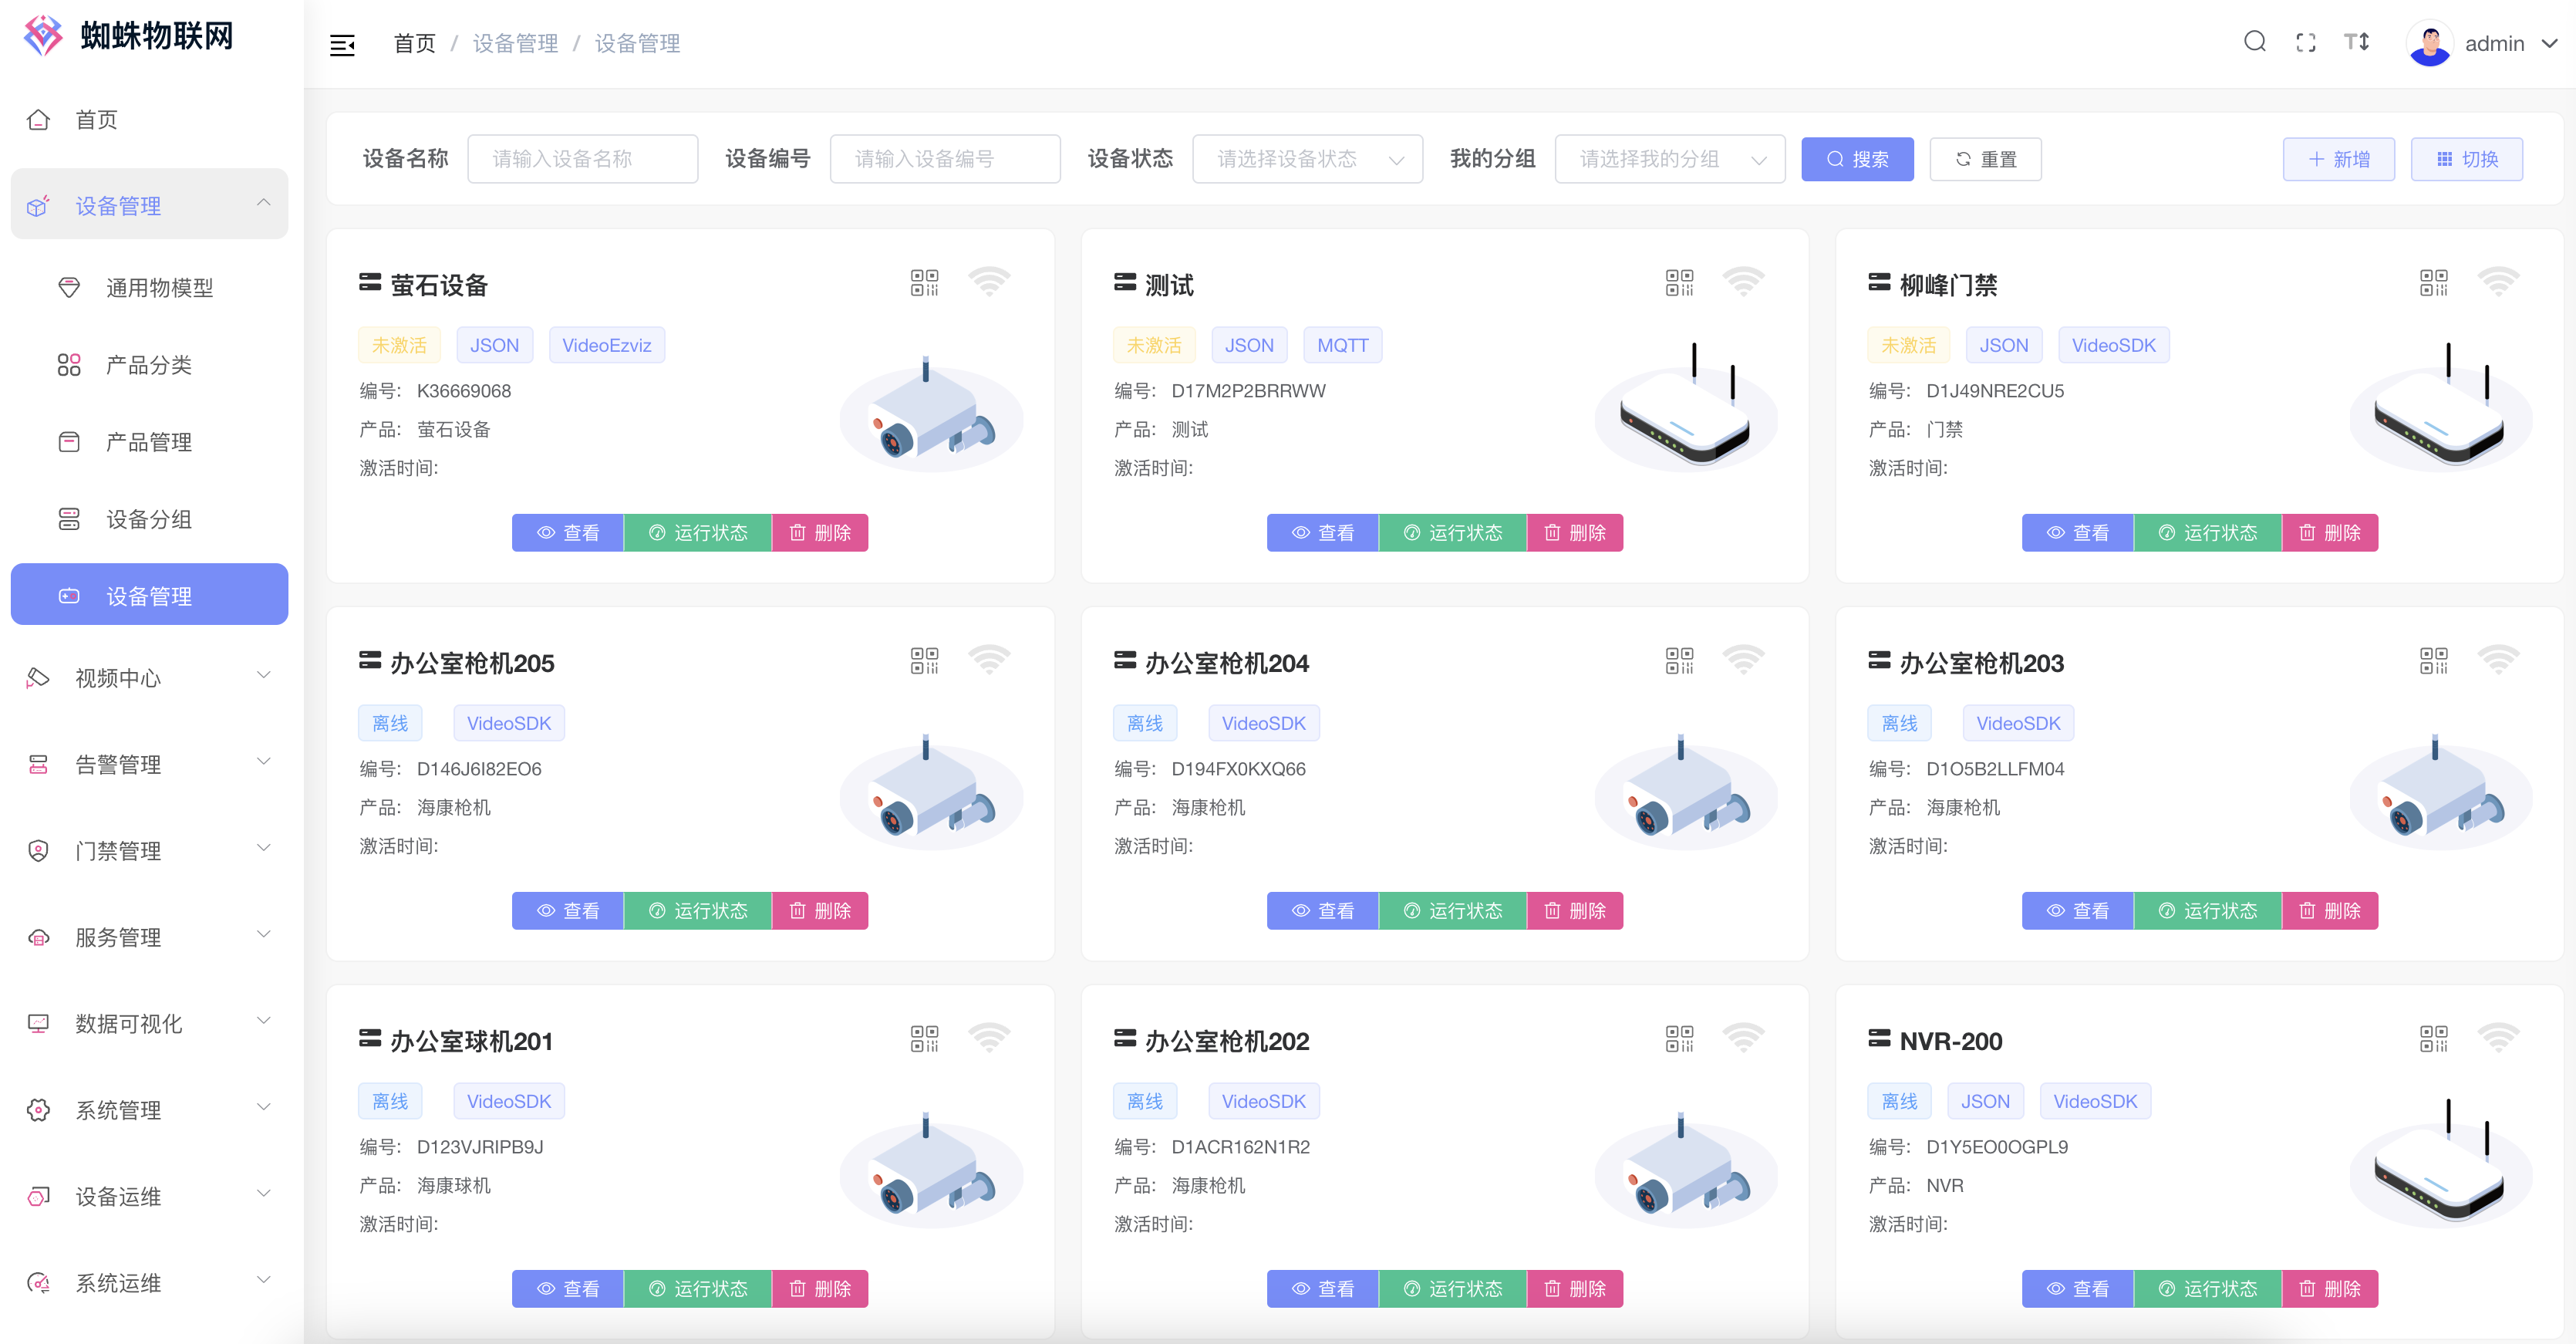Image resolution: width=2576 pixels, height=1344 pixels.
Task: Show QR code for 办公室枪机205 card
Action: coord(924,661)
